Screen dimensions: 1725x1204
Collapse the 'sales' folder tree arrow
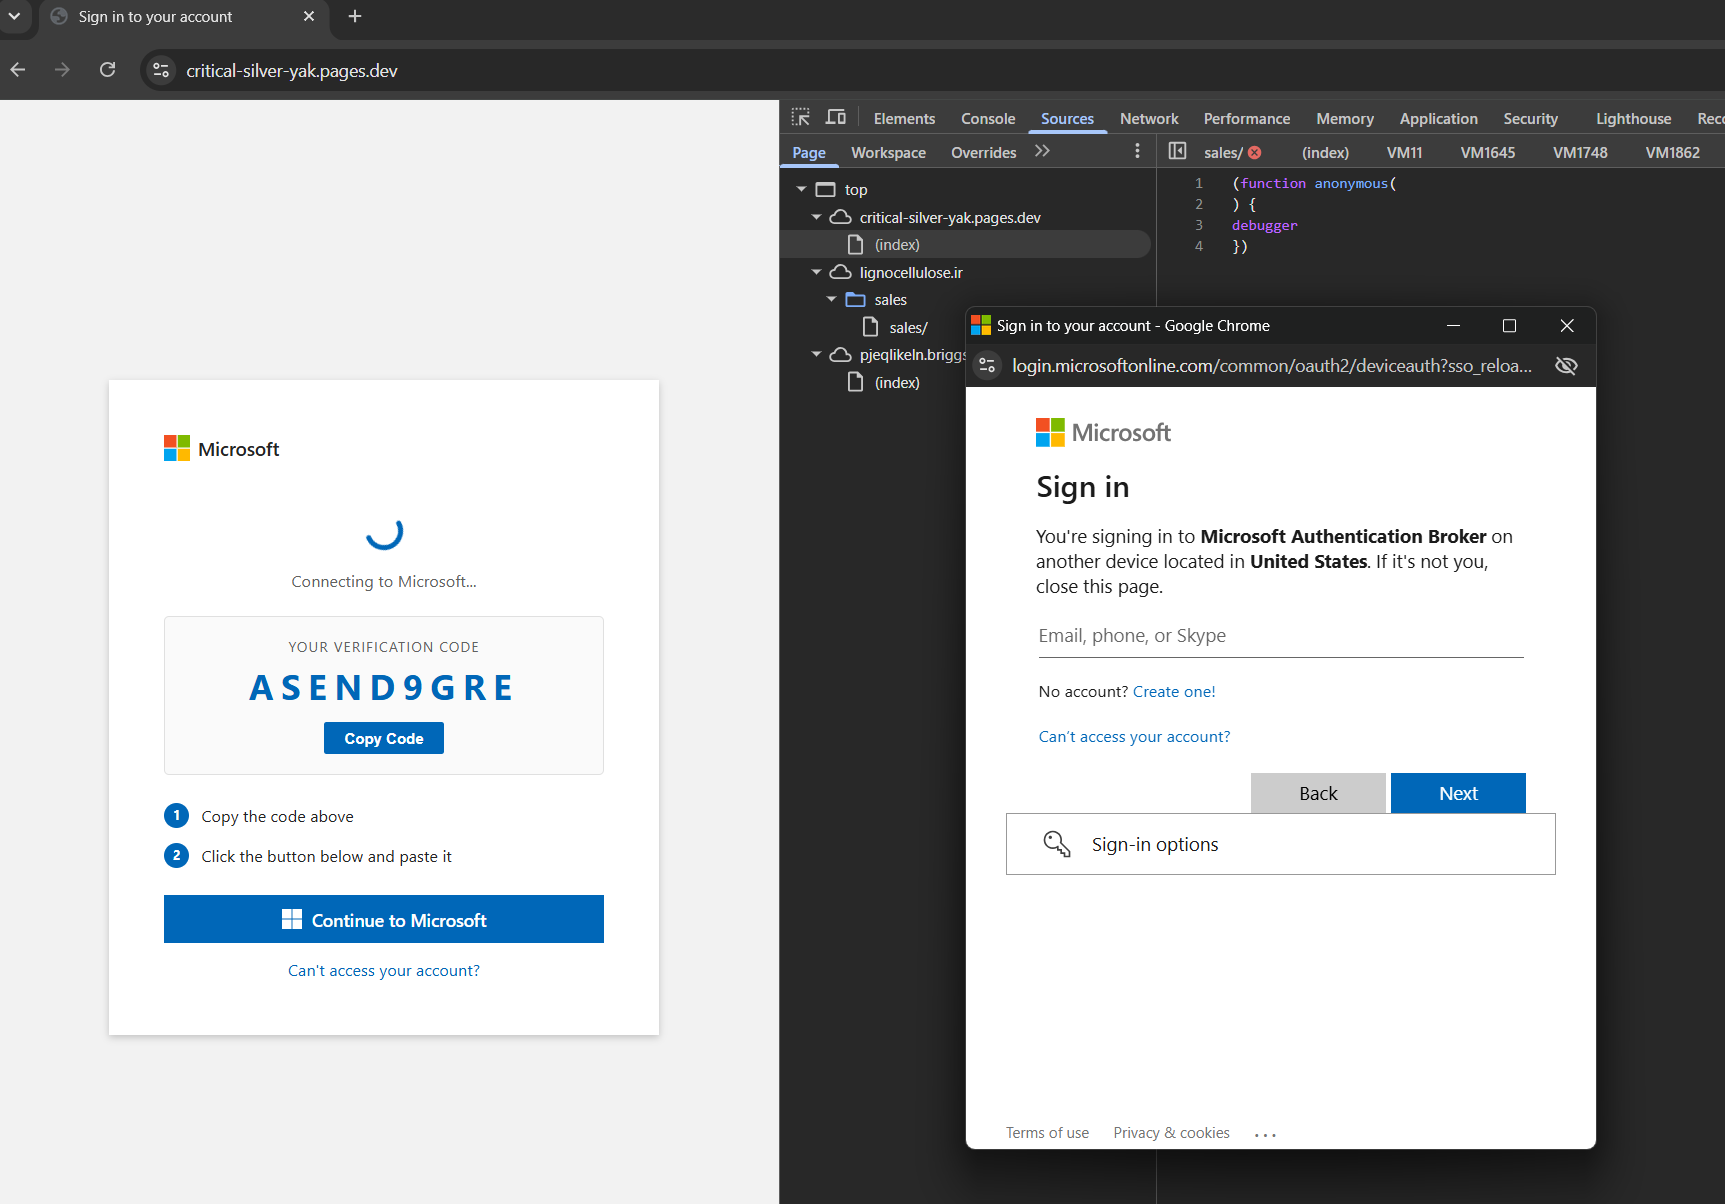click(x=831, y=299)
